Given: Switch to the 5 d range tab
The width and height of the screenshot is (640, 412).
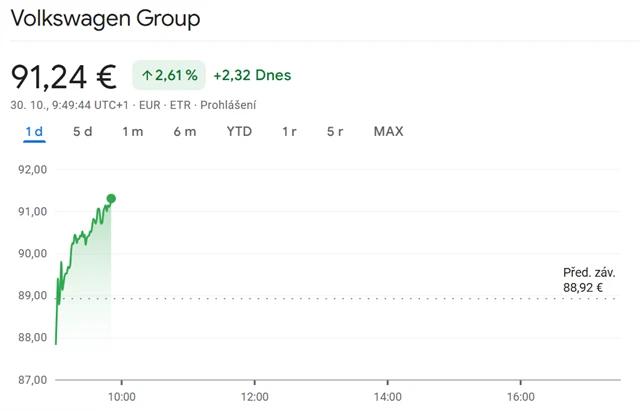Looking at the screenshot, I should coord(83,132).
